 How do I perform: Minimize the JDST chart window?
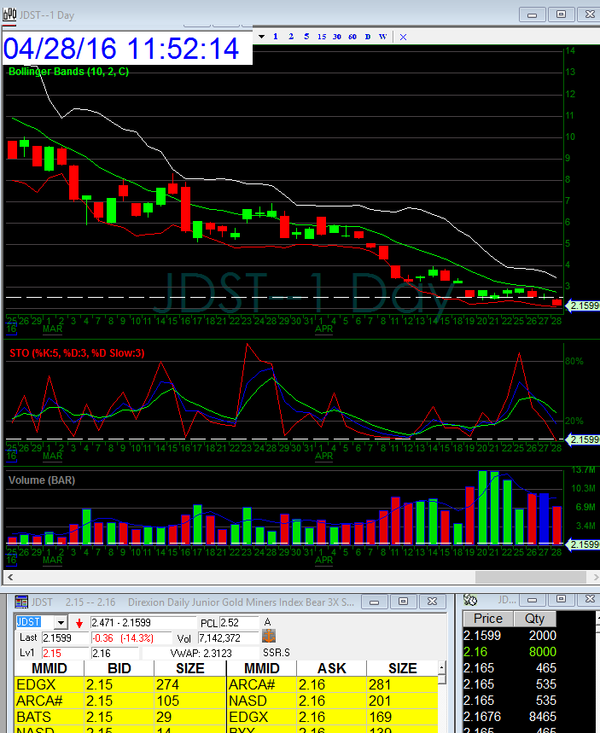point(532,14)
